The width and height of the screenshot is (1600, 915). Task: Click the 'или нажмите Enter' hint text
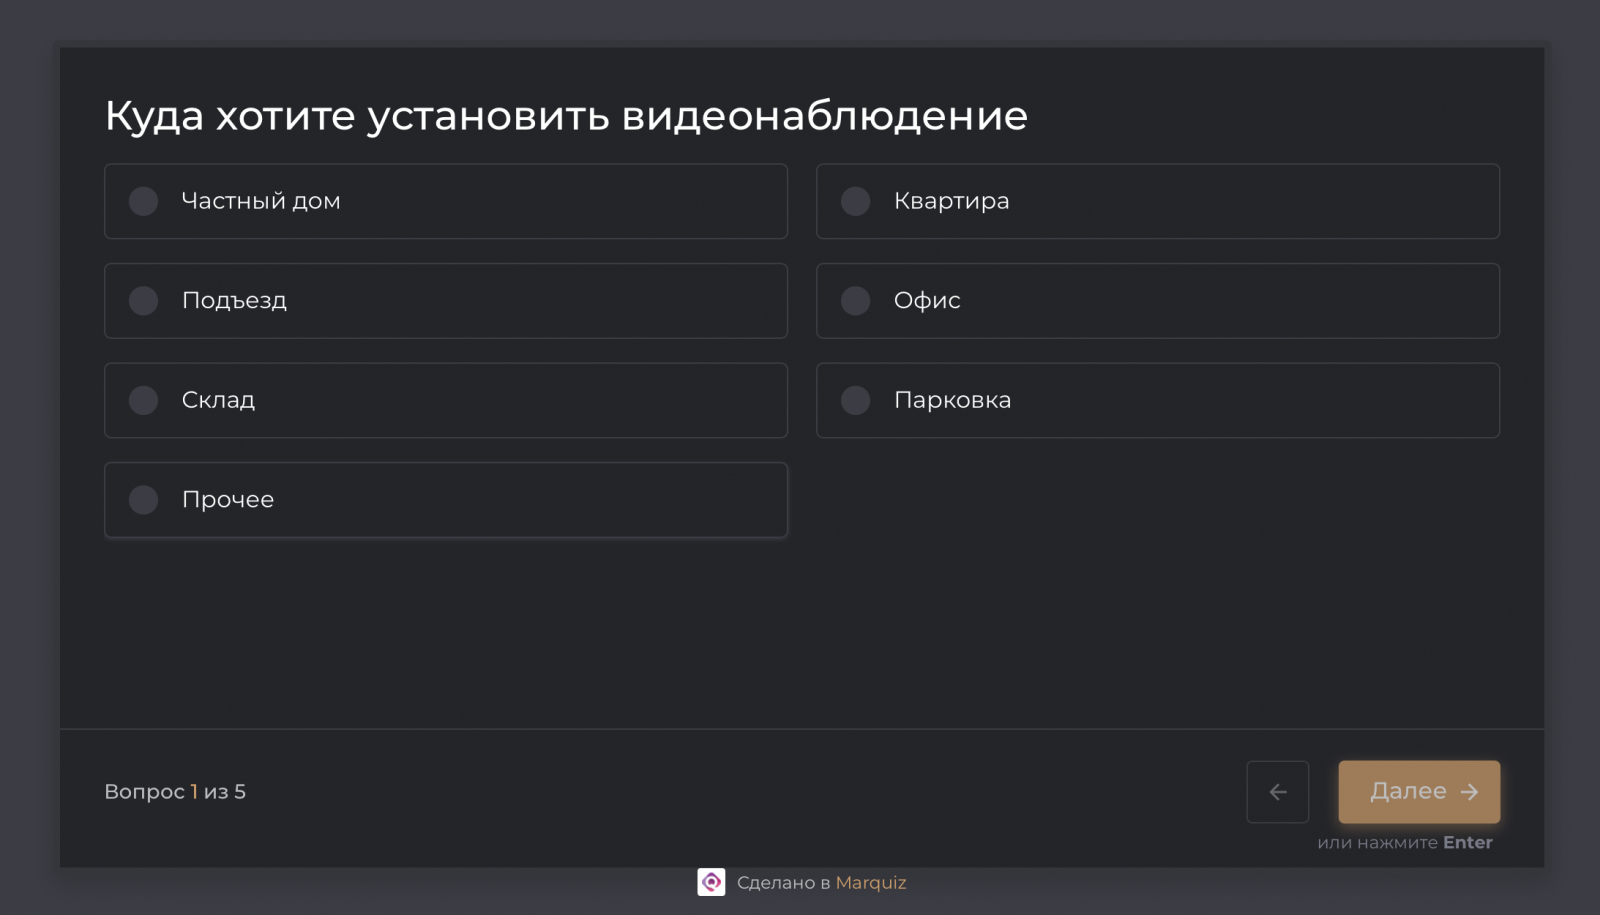pos(1404,843)
